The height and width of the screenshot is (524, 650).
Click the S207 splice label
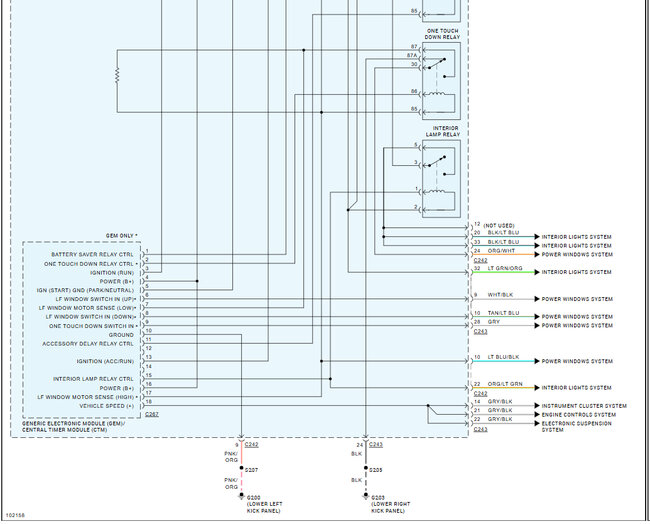tap(251, 470)
